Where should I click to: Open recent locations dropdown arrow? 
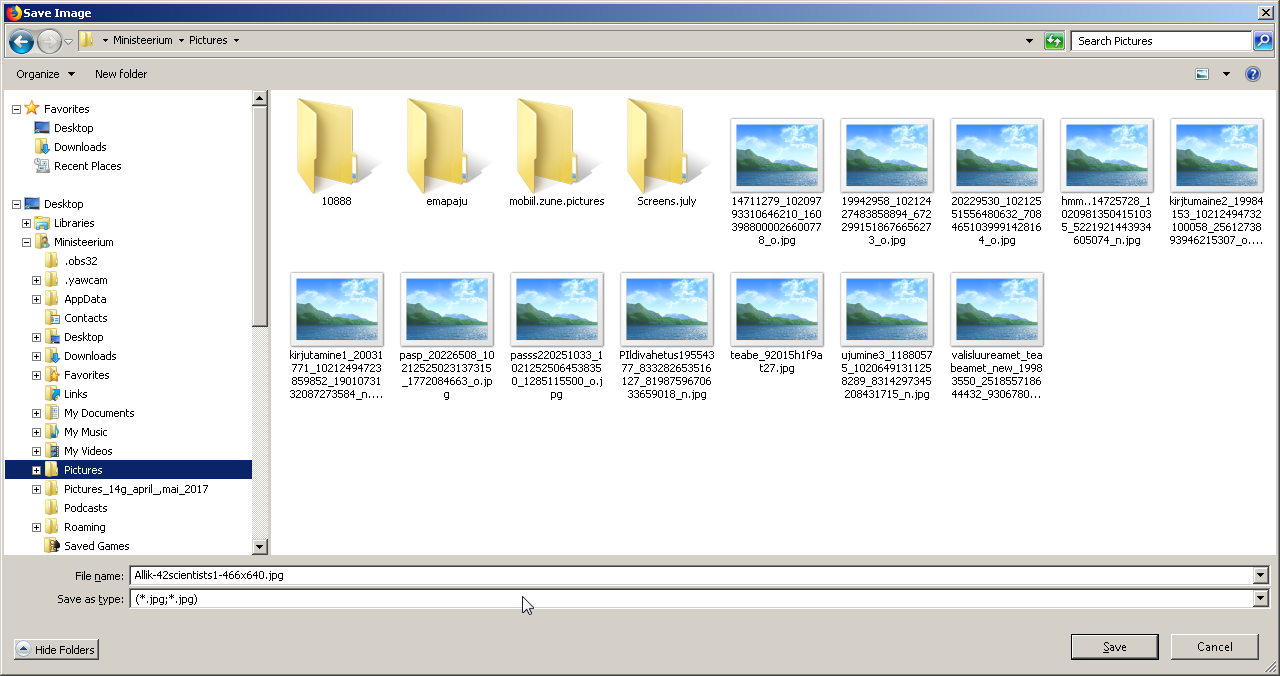click(69, 41)
